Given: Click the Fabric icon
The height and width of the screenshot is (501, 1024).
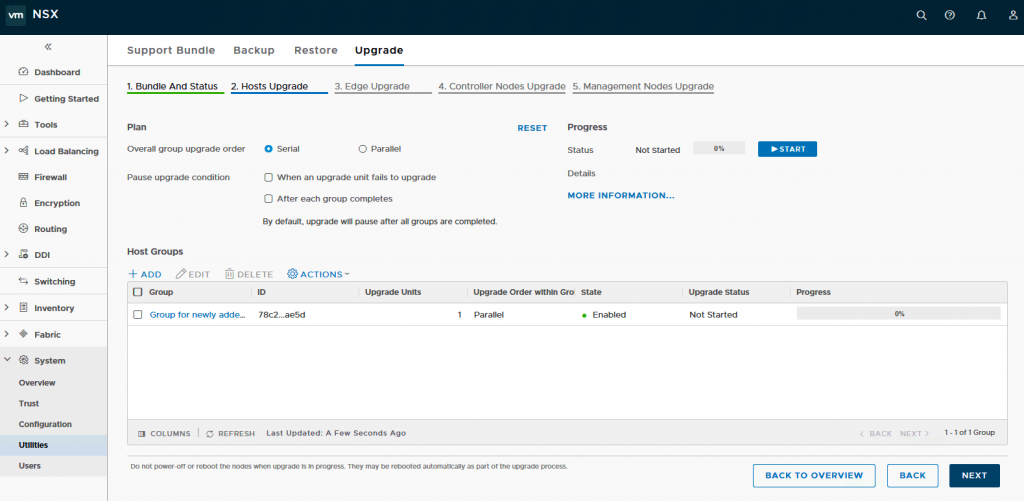Looking at the screenshot, I should coord(24,334).
